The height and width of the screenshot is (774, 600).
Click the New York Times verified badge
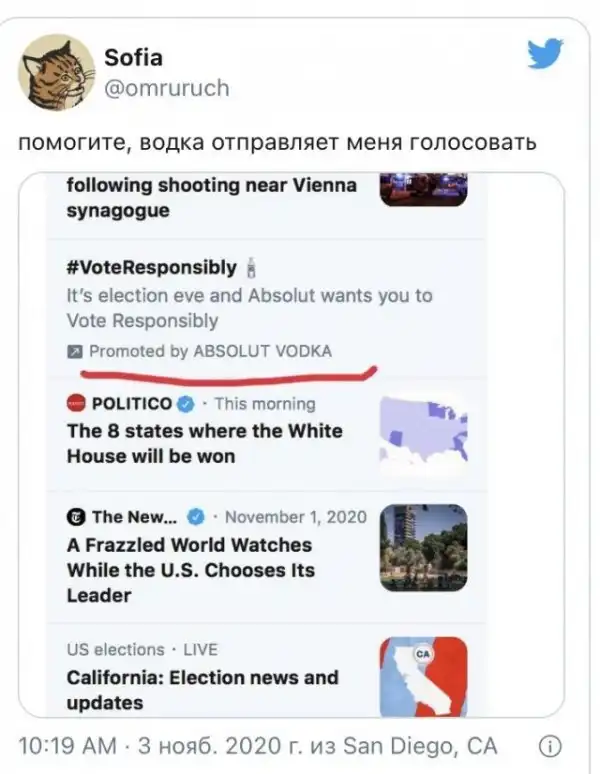pos(197,517)
